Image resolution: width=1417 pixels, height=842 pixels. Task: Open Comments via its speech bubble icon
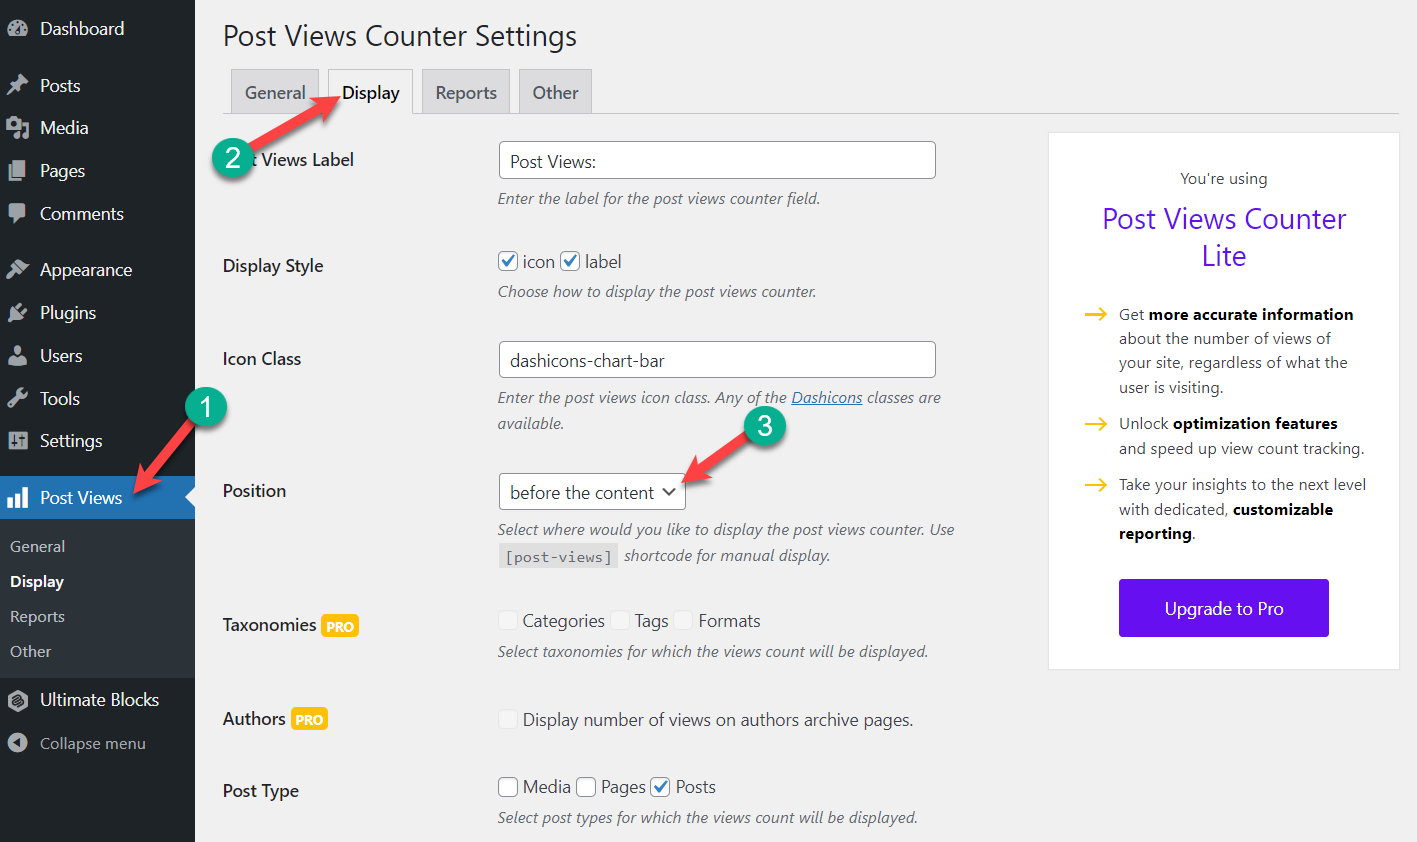[19, 213]
